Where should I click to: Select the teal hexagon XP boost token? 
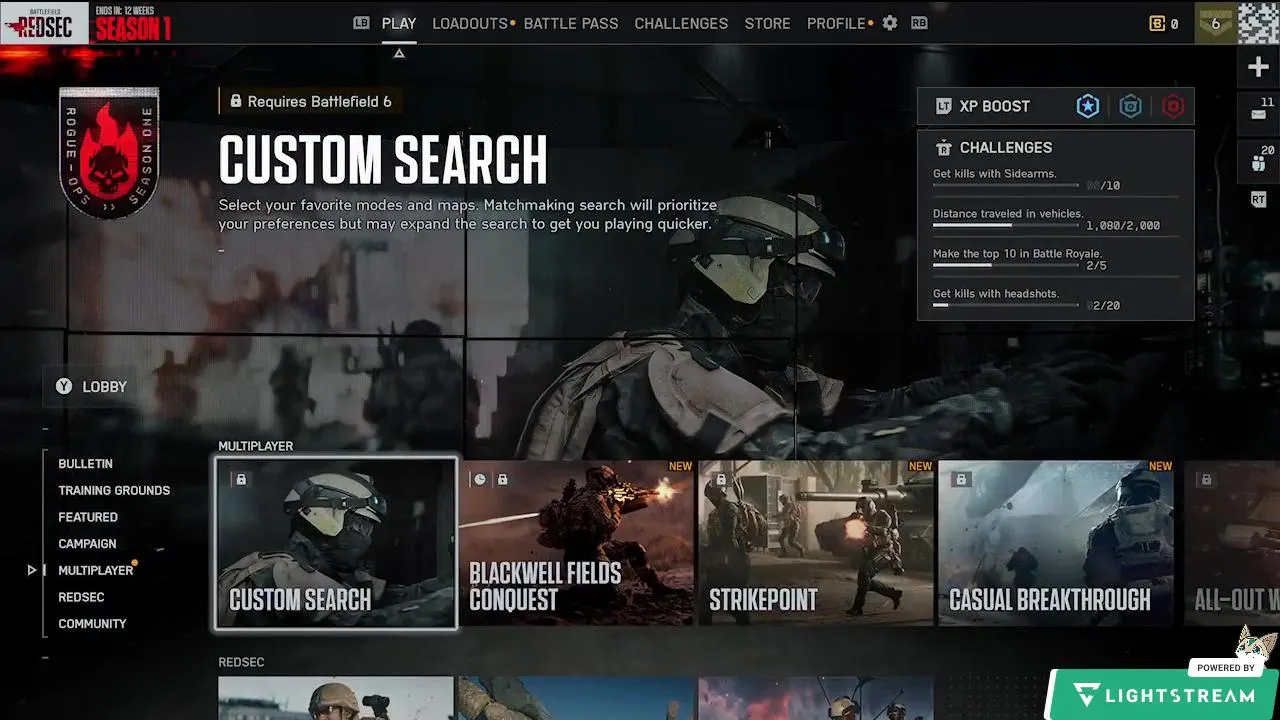(x=1131, y=106)
